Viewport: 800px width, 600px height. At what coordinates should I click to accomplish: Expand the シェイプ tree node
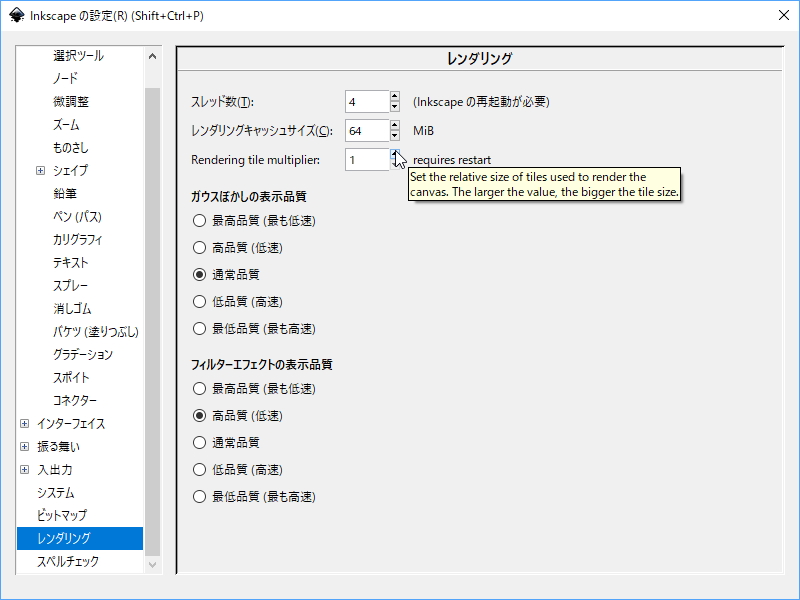click(40, 170)
